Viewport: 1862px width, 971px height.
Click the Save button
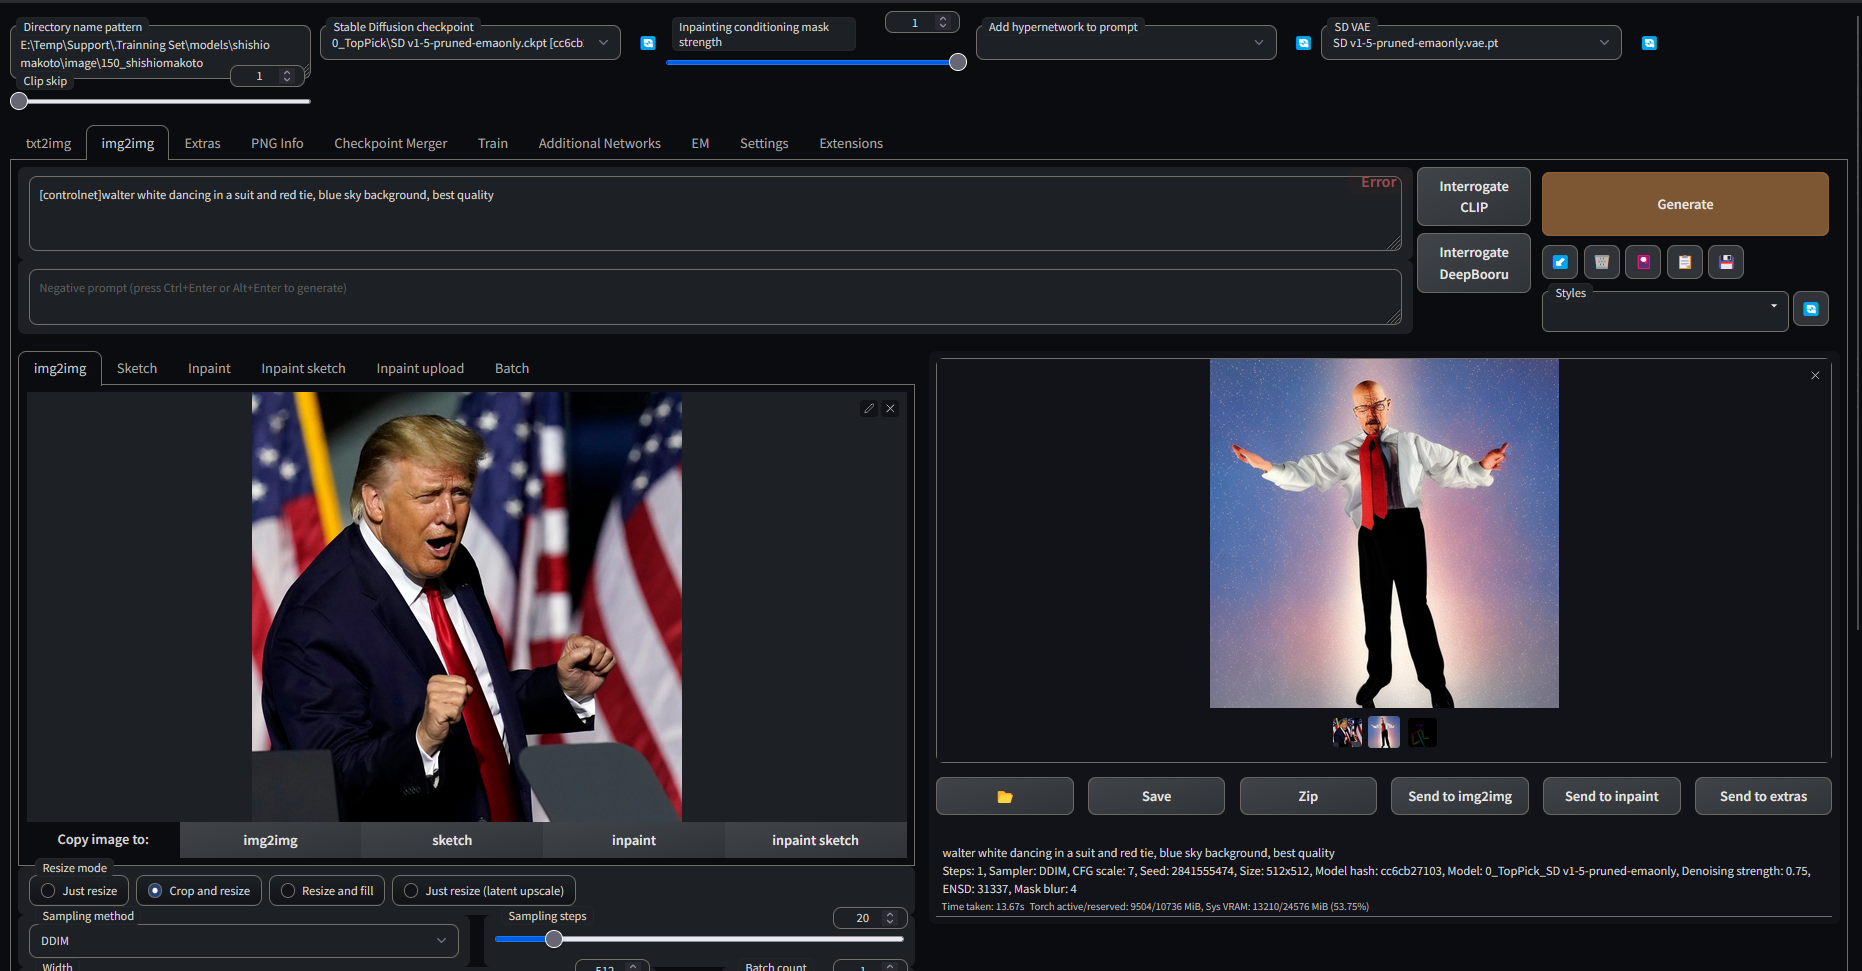(1156, 796)
